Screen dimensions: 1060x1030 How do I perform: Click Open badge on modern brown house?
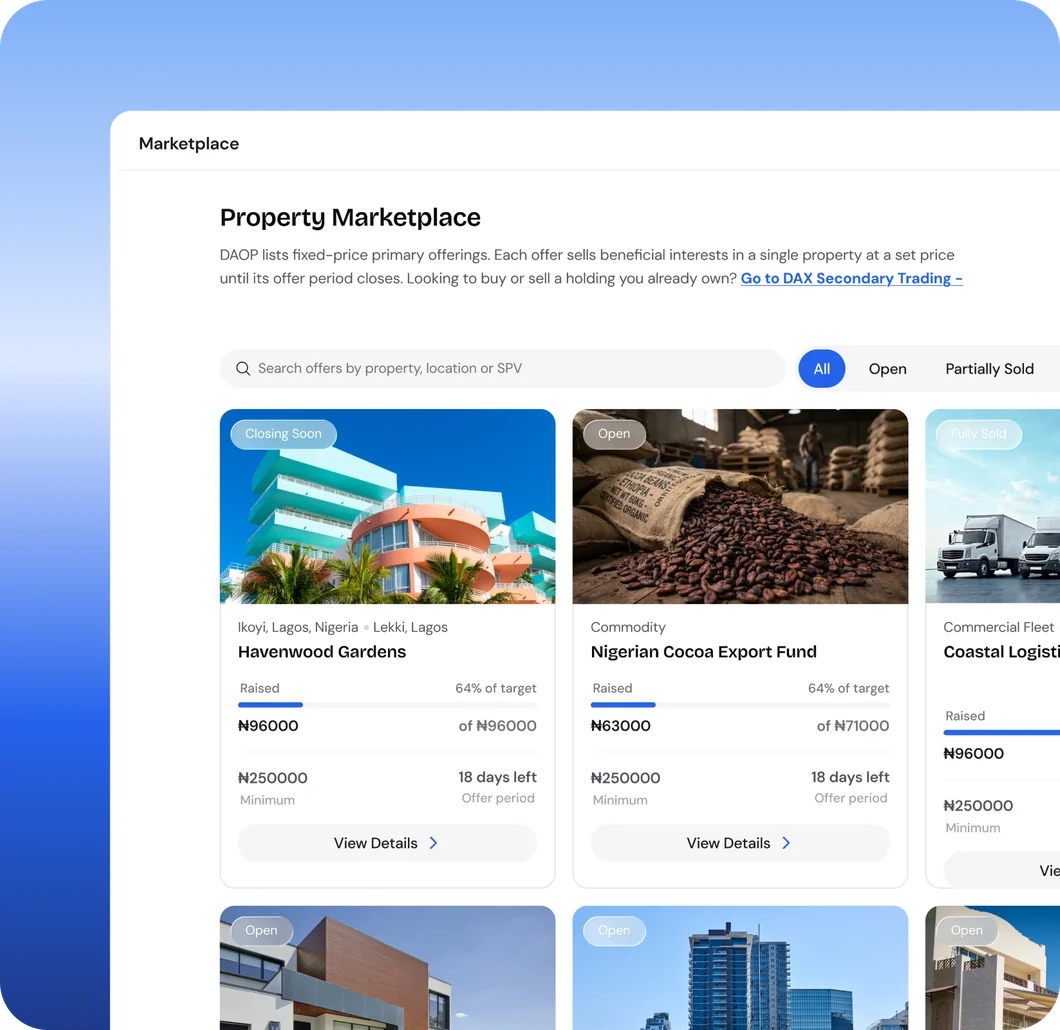(x=261, y=931)
